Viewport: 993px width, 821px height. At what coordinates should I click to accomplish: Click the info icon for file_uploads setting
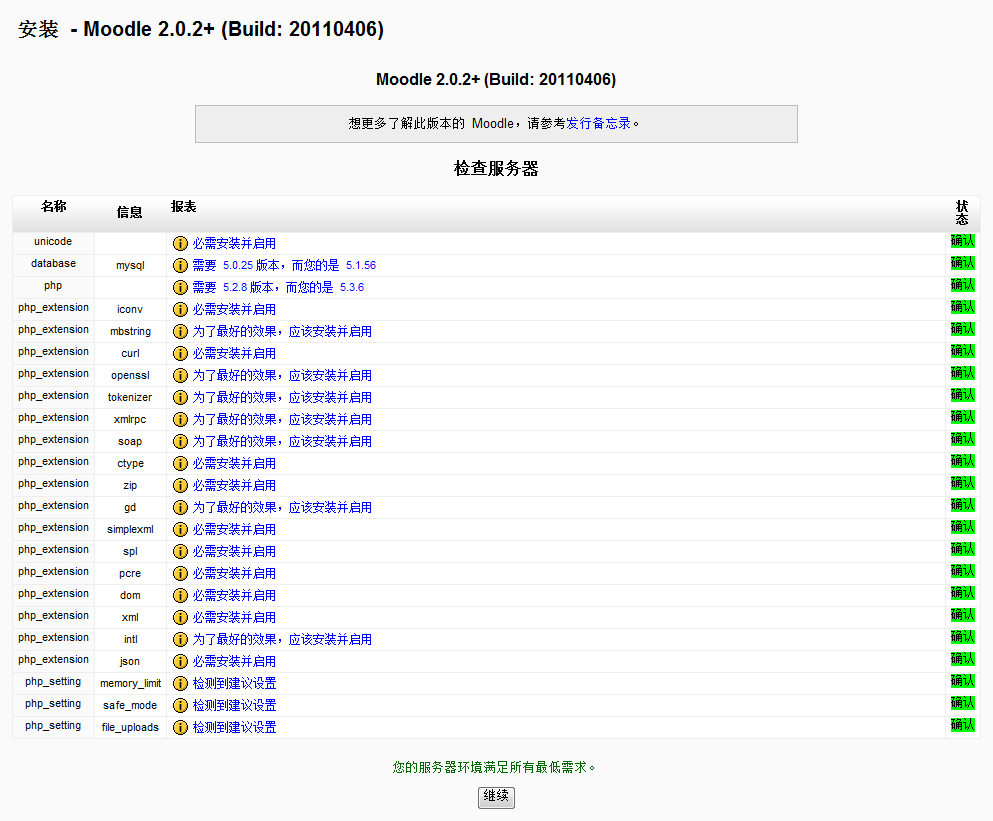[x=180, y=727]
